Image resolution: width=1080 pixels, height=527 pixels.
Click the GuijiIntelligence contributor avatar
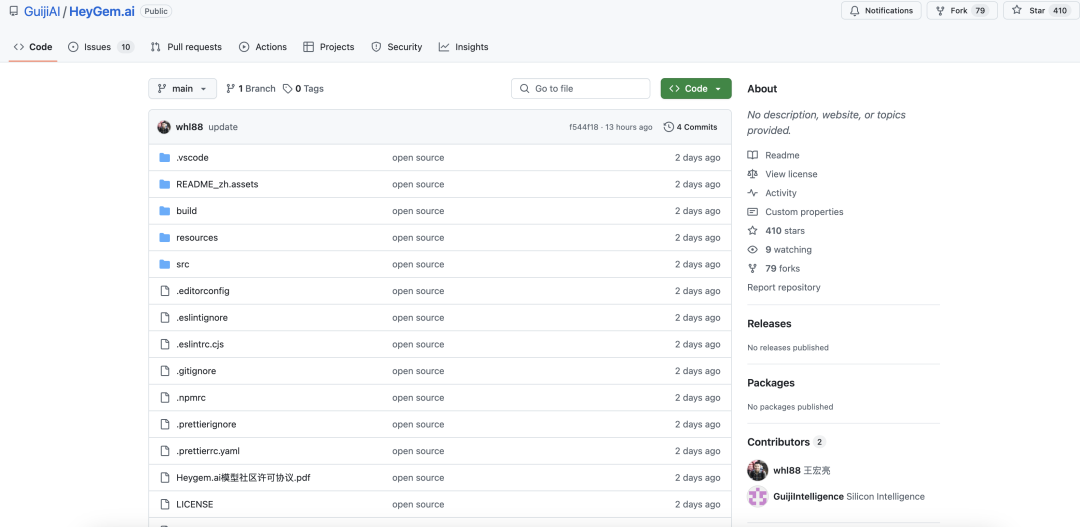click(758, 497)
